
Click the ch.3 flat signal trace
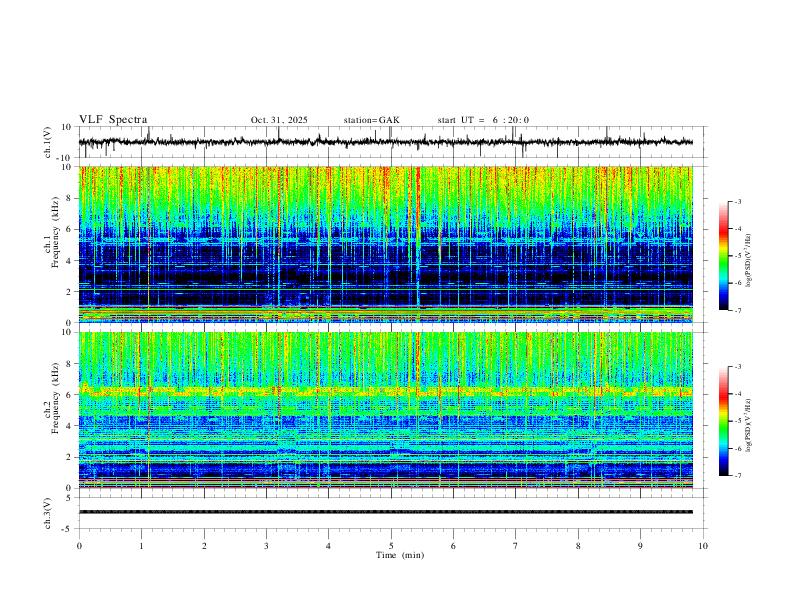pyautogui.click(x=386, y=512)
